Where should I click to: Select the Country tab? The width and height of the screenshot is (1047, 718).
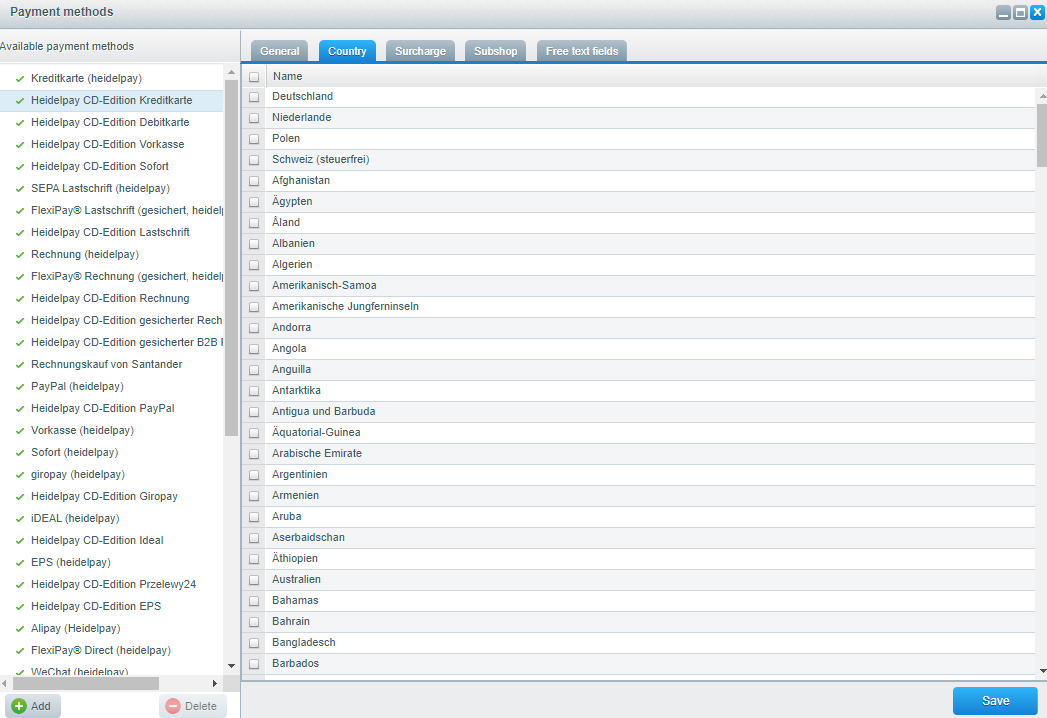click(347, 51)
